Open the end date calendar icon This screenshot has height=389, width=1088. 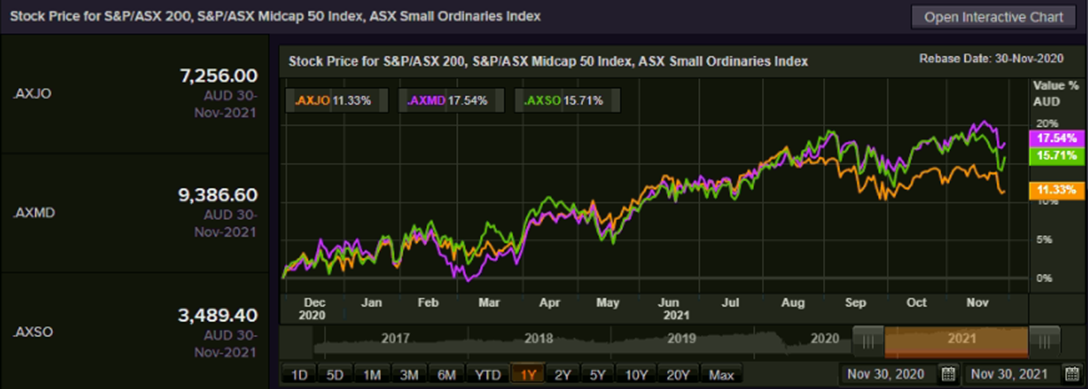point(1073,374)
